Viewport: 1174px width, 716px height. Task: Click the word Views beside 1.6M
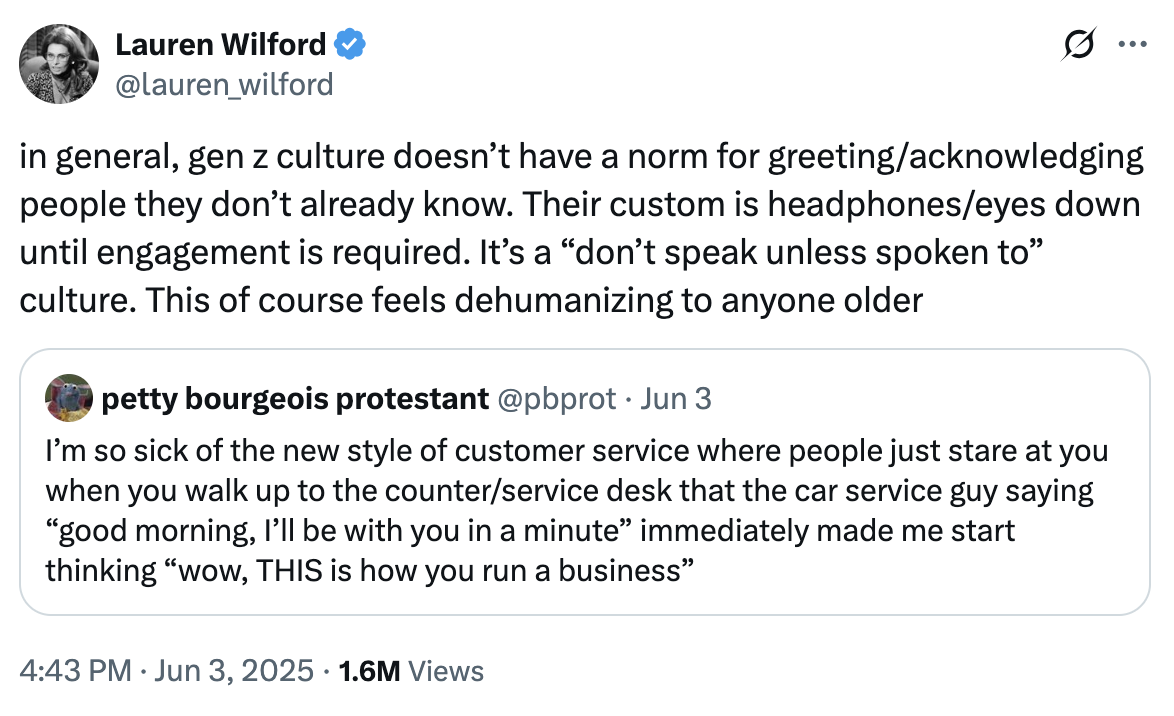[446, 670]
